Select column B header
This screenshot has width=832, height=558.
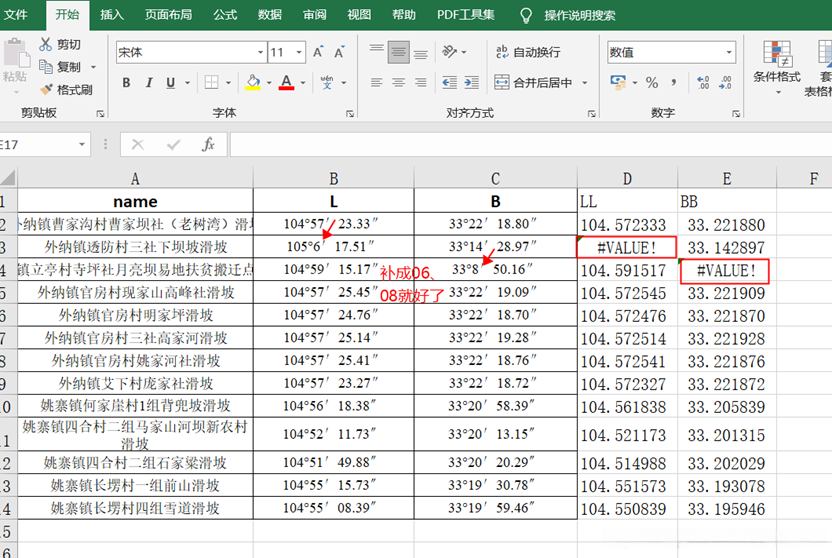coord(334,178)
